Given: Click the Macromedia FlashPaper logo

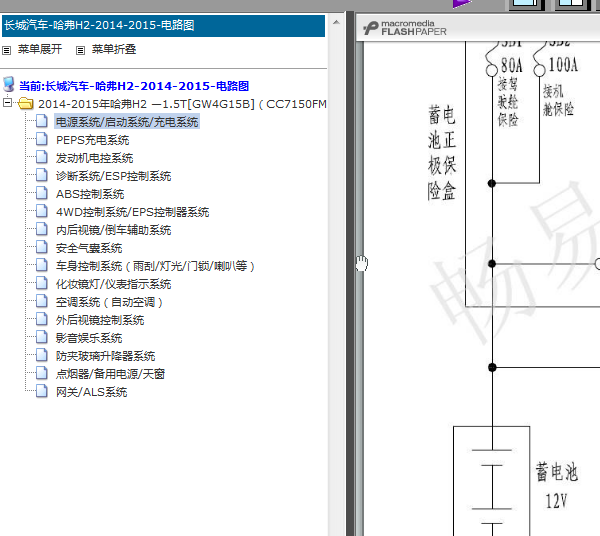Looking at the screenshot, I should coord(405,28).
